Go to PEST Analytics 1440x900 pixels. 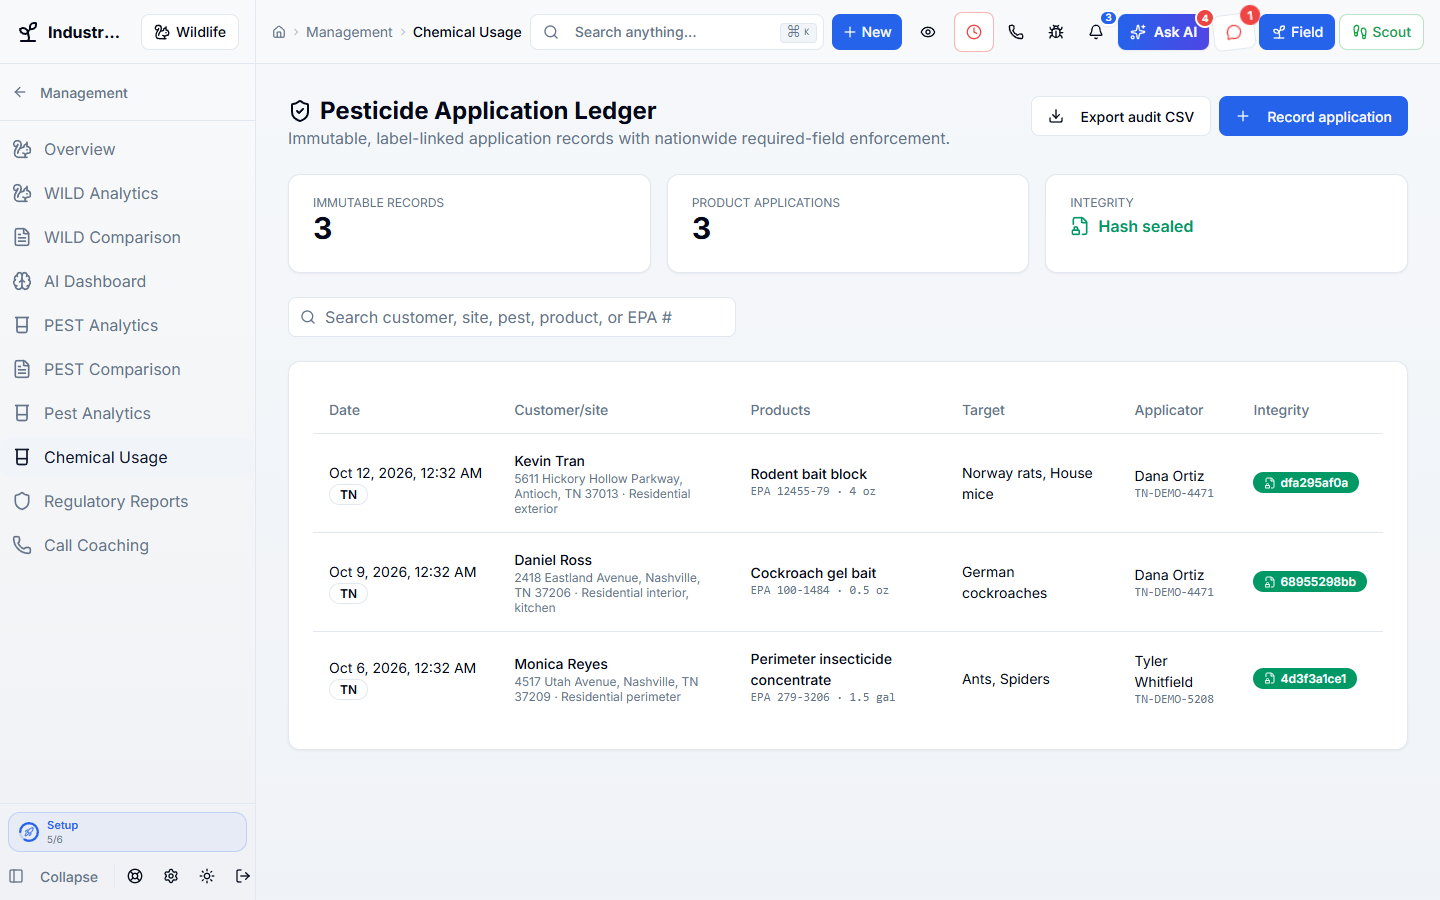[x=128, y=325]
